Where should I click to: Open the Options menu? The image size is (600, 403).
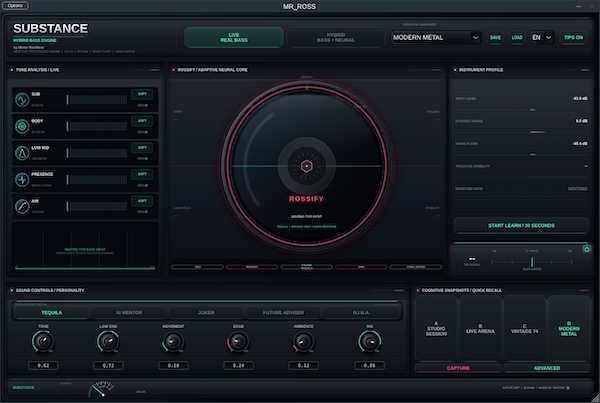[x=15, y=6]
